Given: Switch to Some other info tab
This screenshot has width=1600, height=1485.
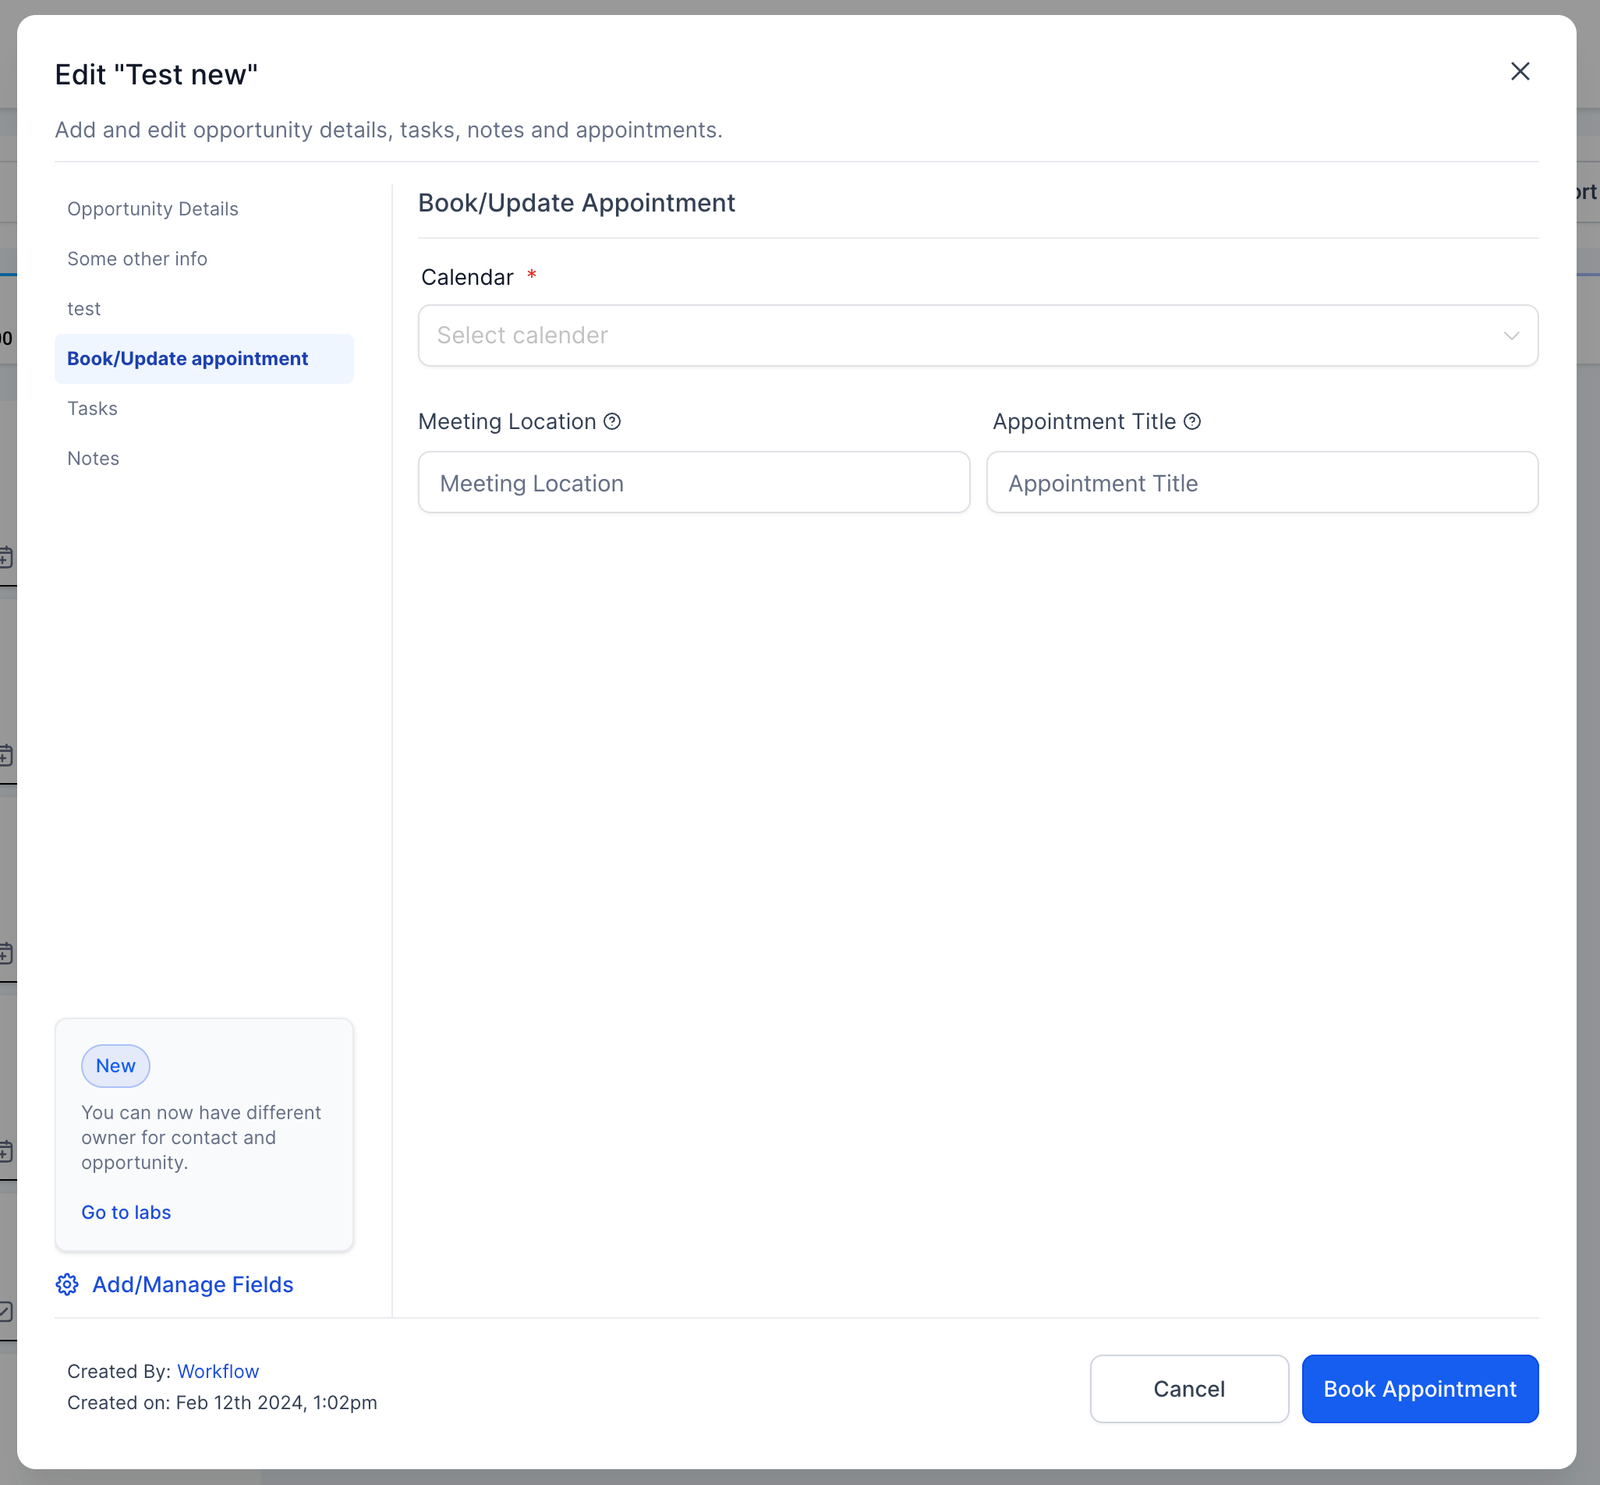Looking at the screenshot, I should pyautogui.click(x=137, y=259).
